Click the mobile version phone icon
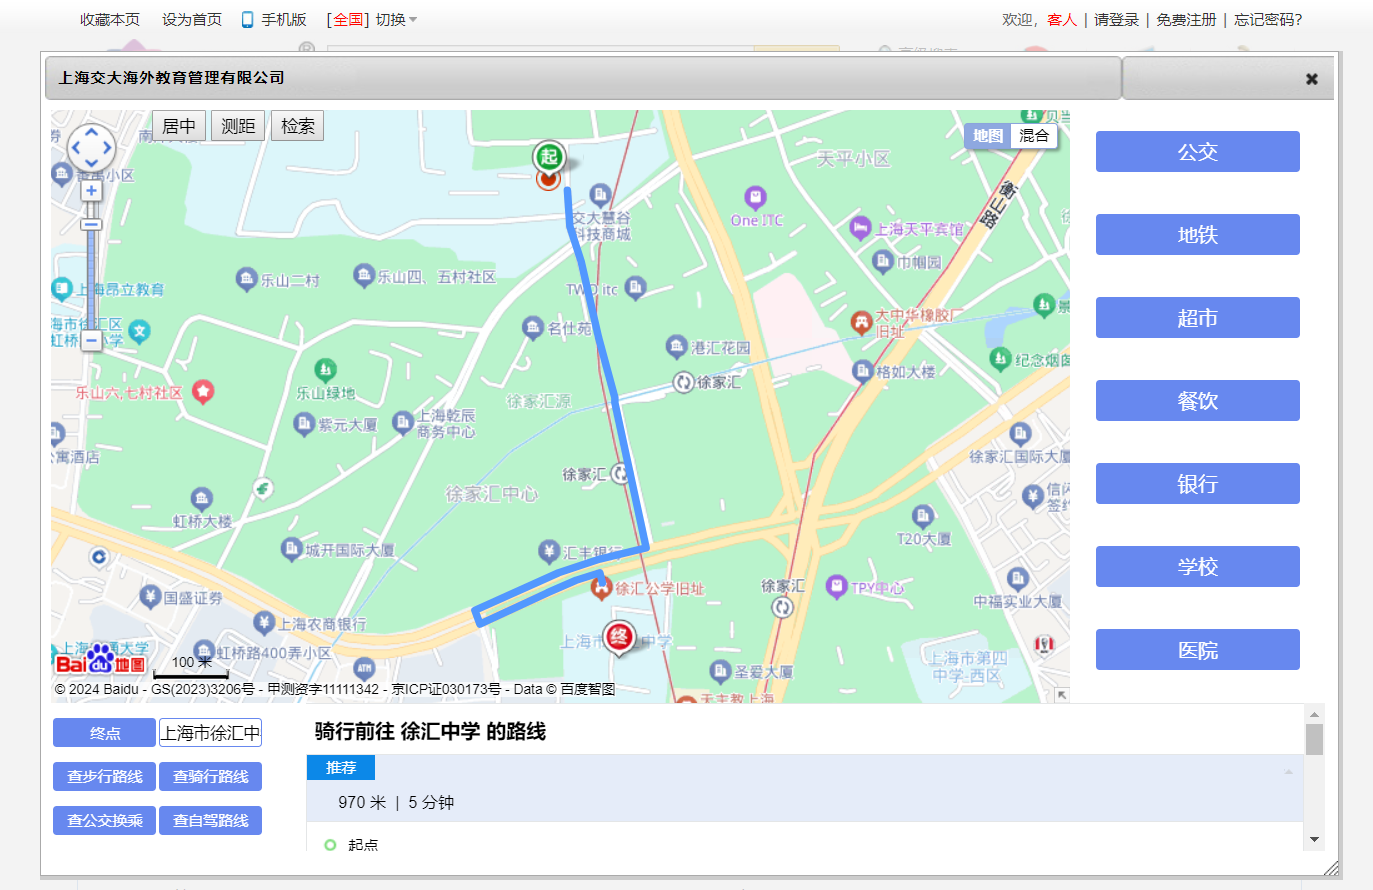 click(247, 20)
